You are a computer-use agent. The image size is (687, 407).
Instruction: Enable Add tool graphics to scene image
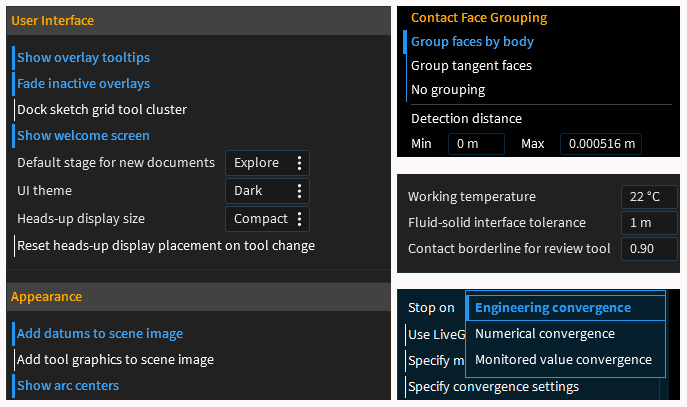tap(115, 360)
